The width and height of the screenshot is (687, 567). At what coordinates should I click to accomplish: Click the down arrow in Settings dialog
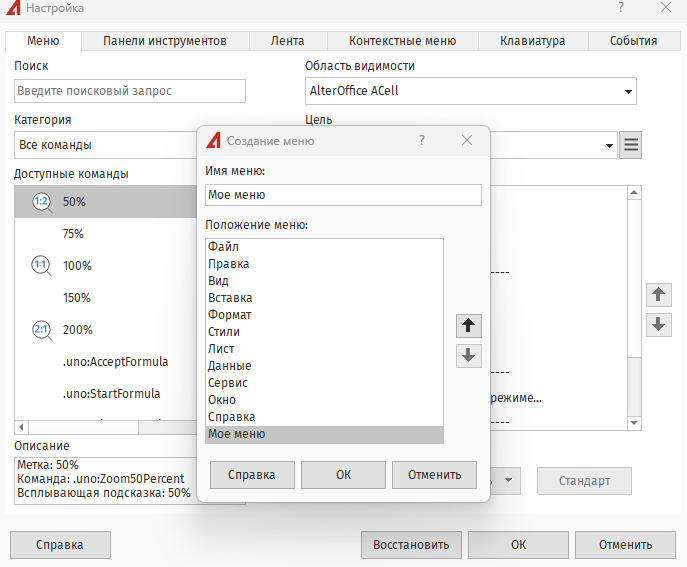[658, 325]
